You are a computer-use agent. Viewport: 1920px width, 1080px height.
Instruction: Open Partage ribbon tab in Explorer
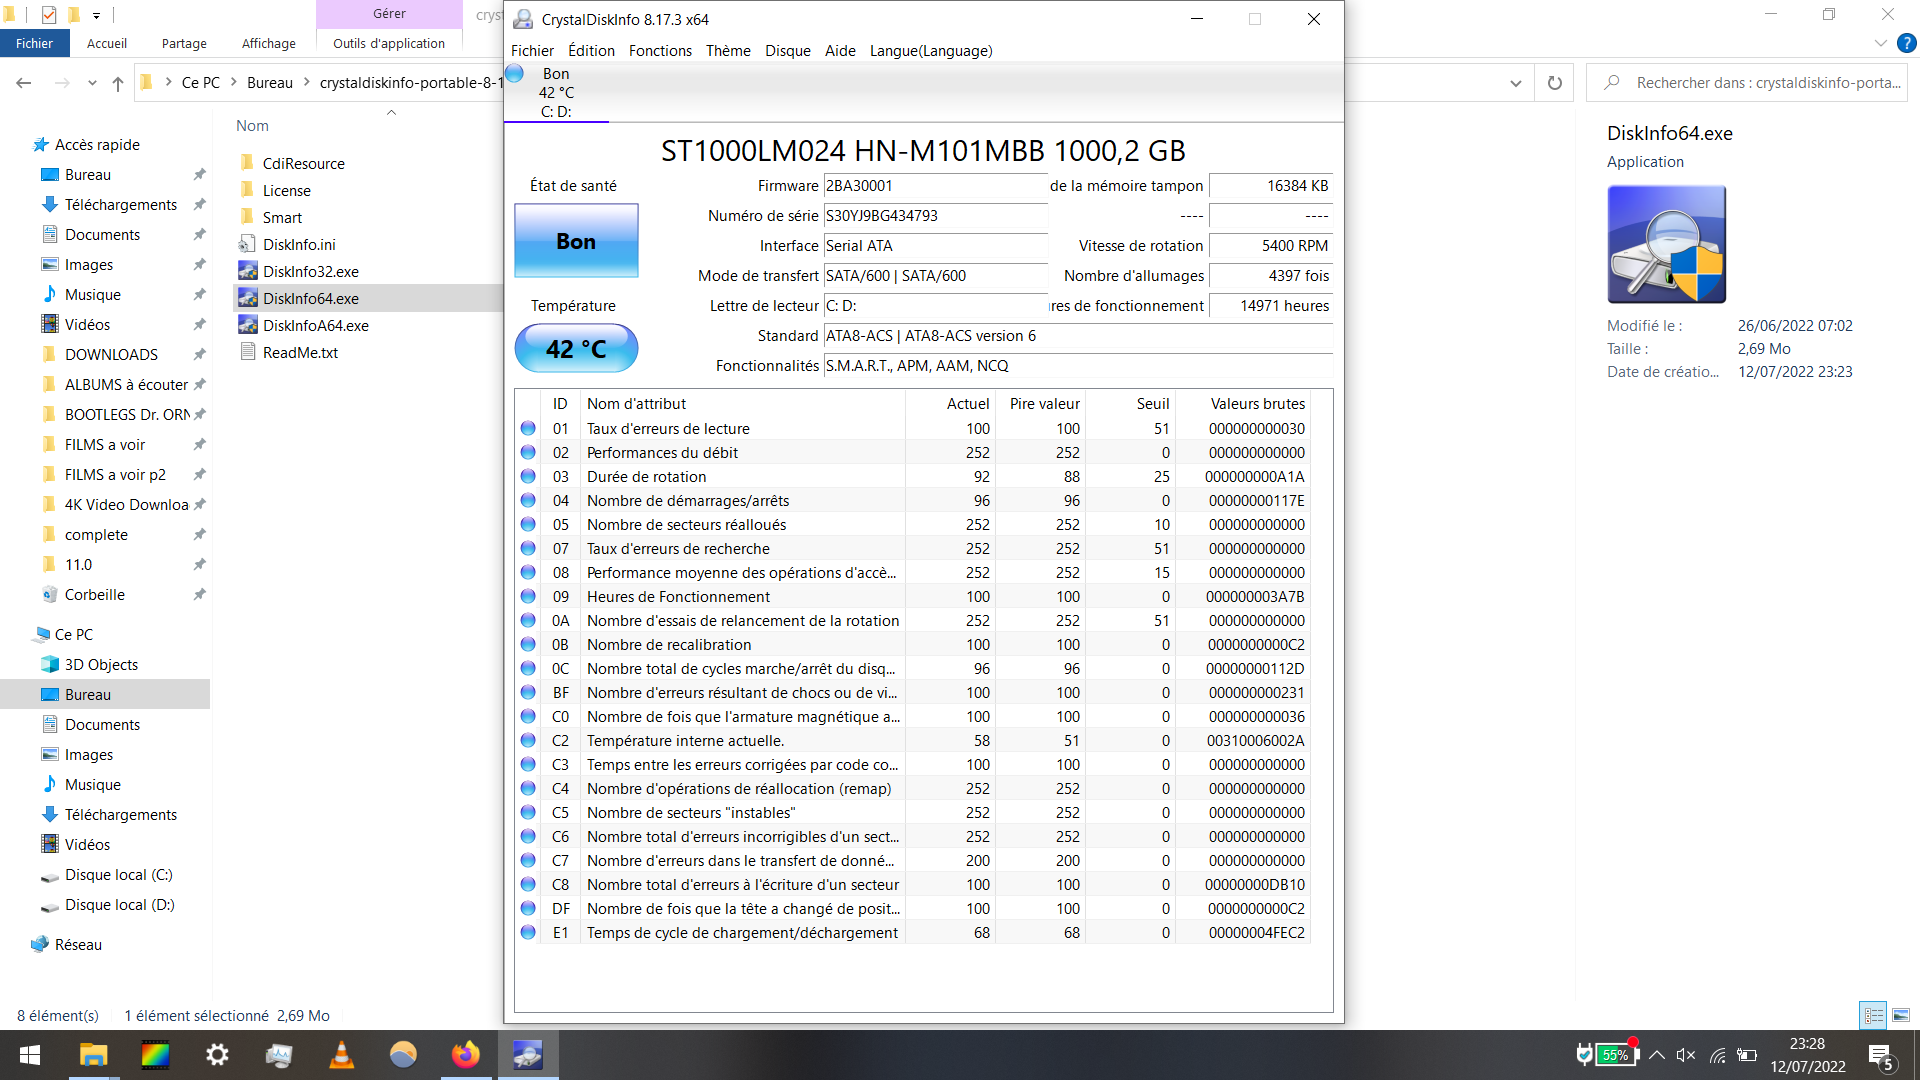[184, 43]
